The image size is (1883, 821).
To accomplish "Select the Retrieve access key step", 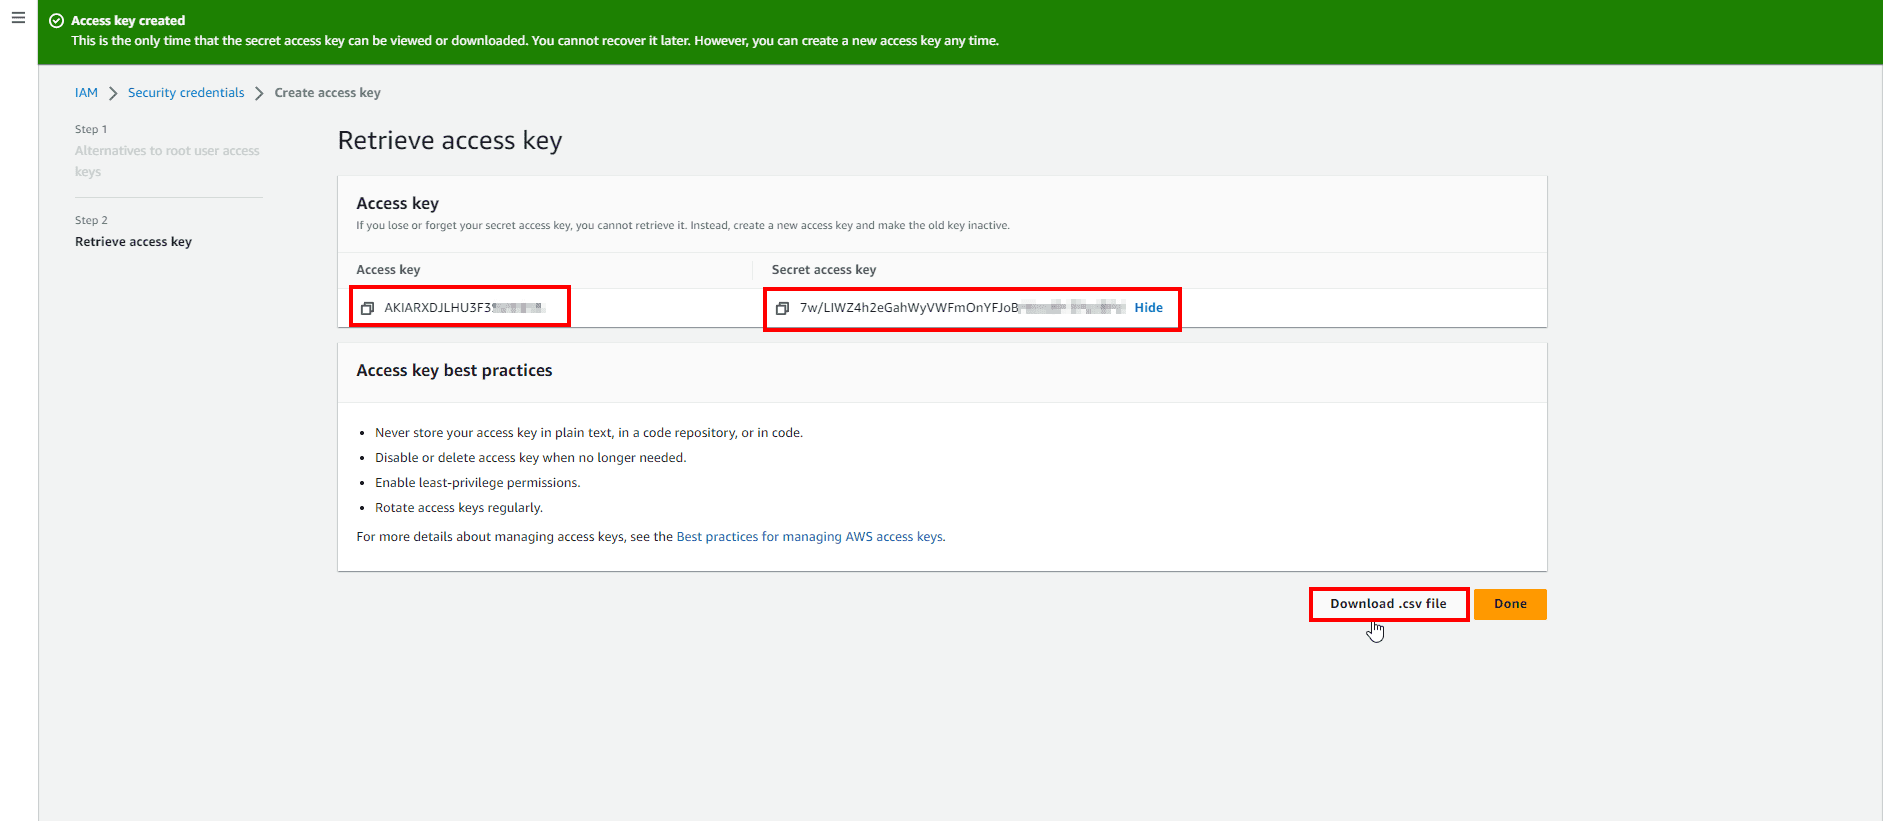I will click(x=133, y=242).
